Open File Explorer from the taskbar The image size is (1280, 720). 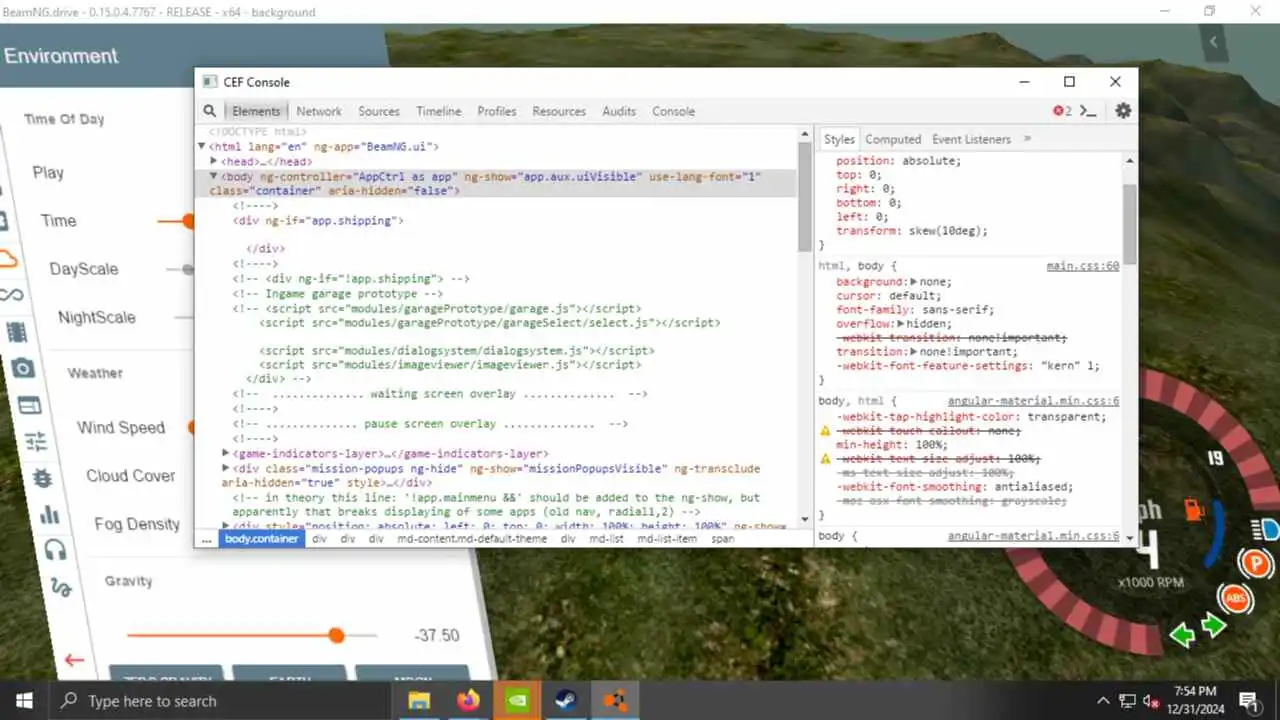point(418,700)
